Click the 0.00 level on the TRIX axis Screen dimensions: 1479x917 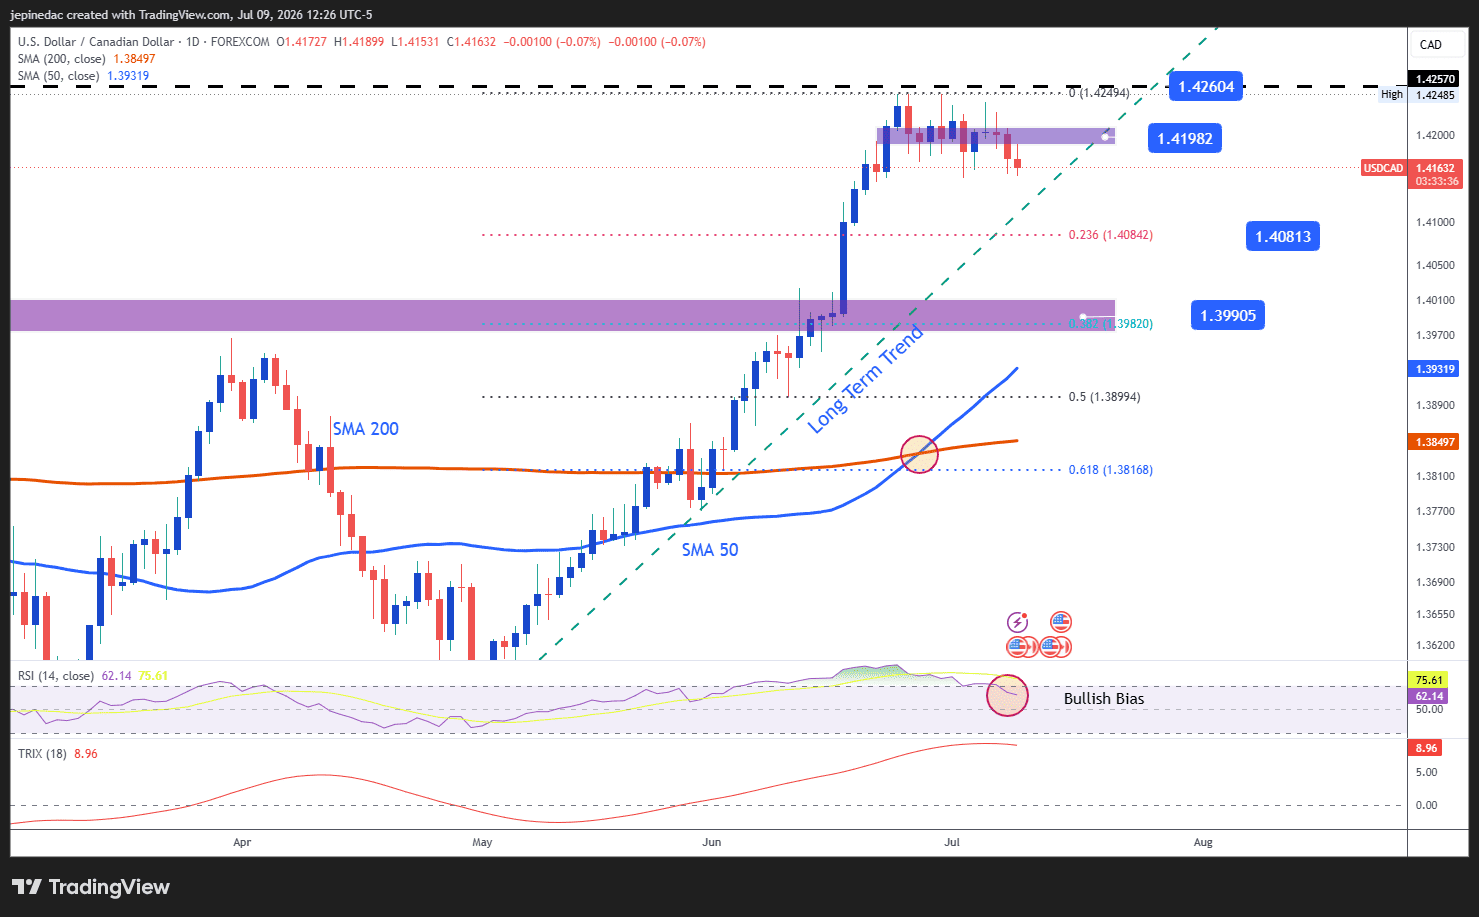coord(1427,806)
